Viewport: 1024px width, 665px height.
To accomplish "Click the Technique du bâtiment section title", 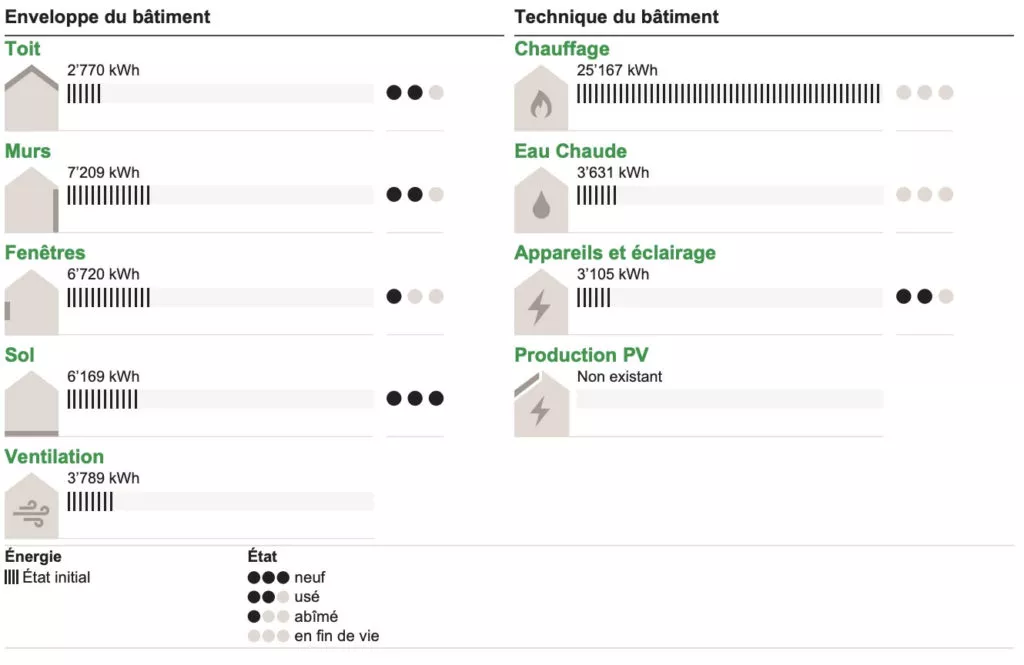I will pyautogui.click(x=616, y=17).
